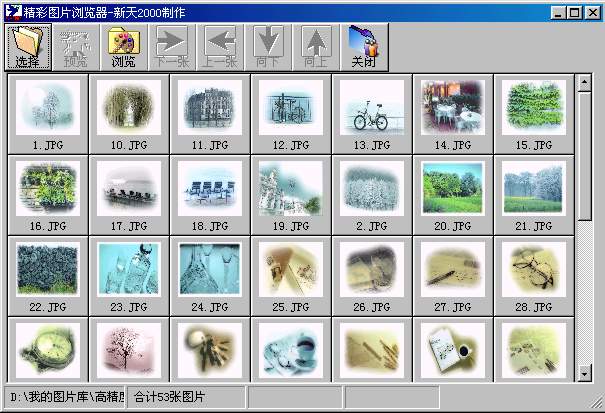This screenshot has height=413, width=605.
Task: Click the scrollbar up arrow
Action: click(x=585, y=82)
